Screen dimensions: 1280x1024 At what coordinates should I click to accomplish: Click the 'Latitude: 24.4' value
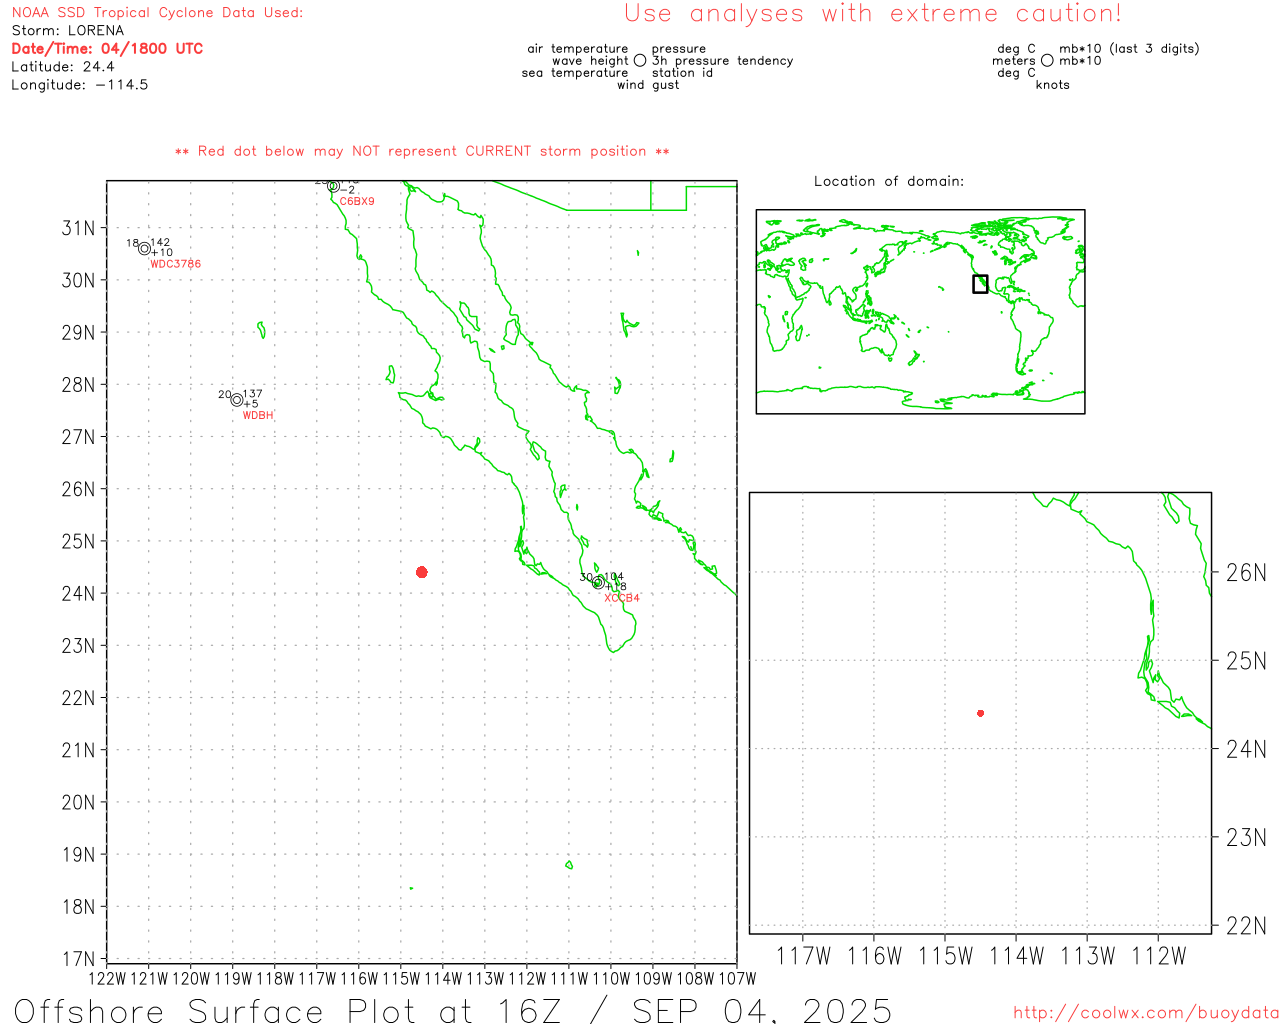[63, 67]
